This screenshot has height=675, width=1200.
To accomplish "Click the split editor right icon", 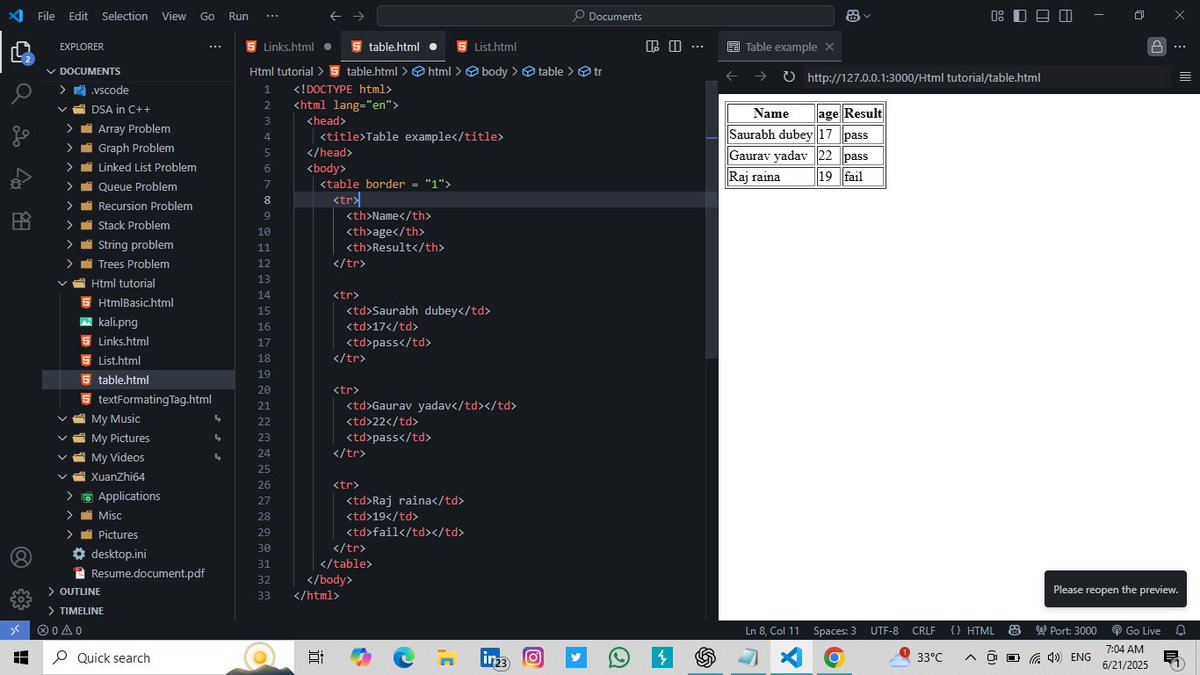I will [x=675, y=46].
